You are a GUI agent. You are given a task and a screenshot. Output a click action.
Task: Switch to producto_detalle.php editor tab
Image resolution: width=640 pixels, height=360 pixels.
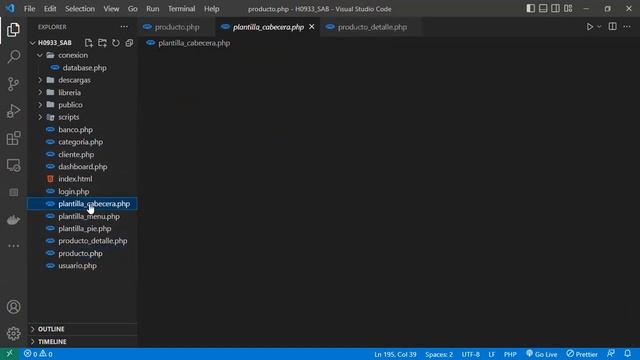(371, 27)
